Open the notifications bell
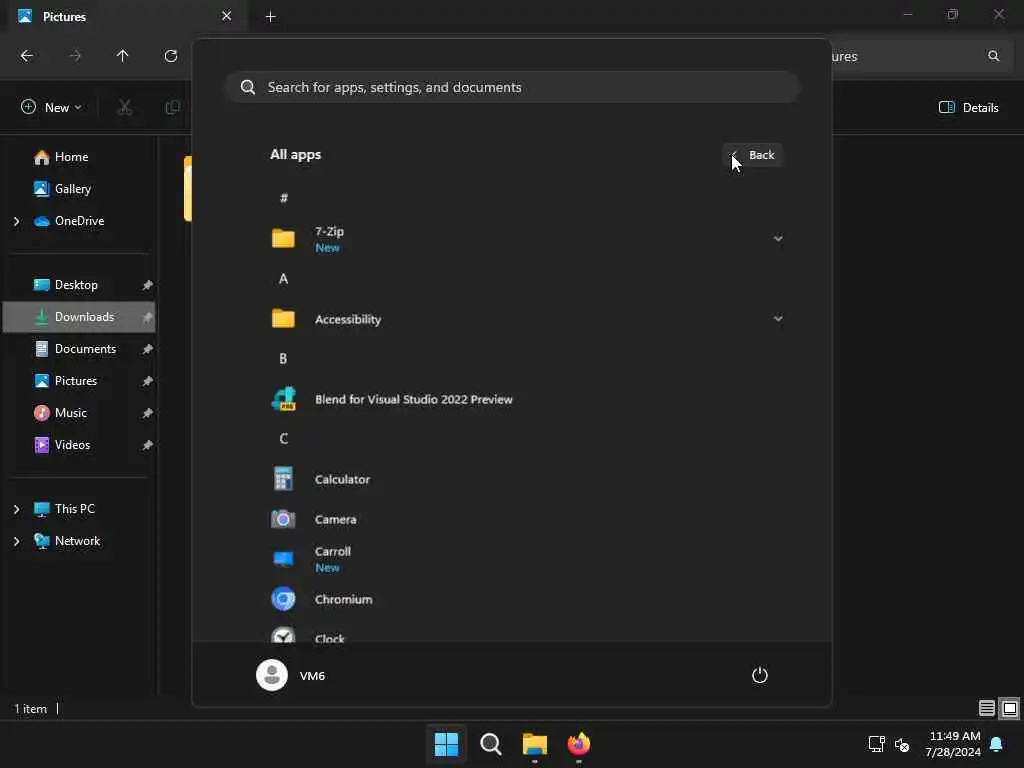1024x768 pixels. pos(997,744)
